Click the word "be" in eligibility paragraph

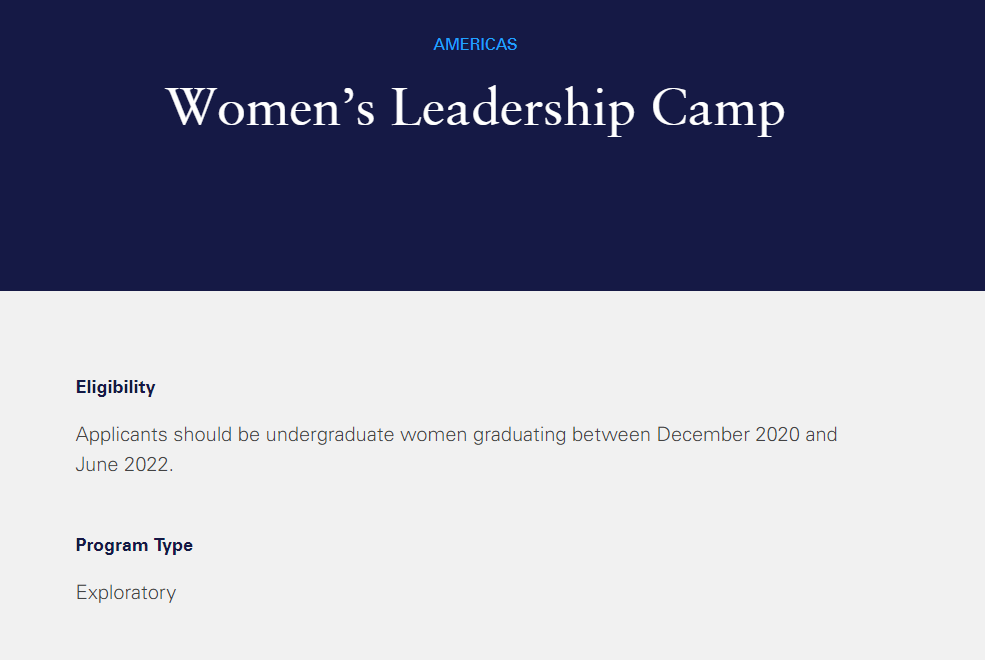pos(249,435)
